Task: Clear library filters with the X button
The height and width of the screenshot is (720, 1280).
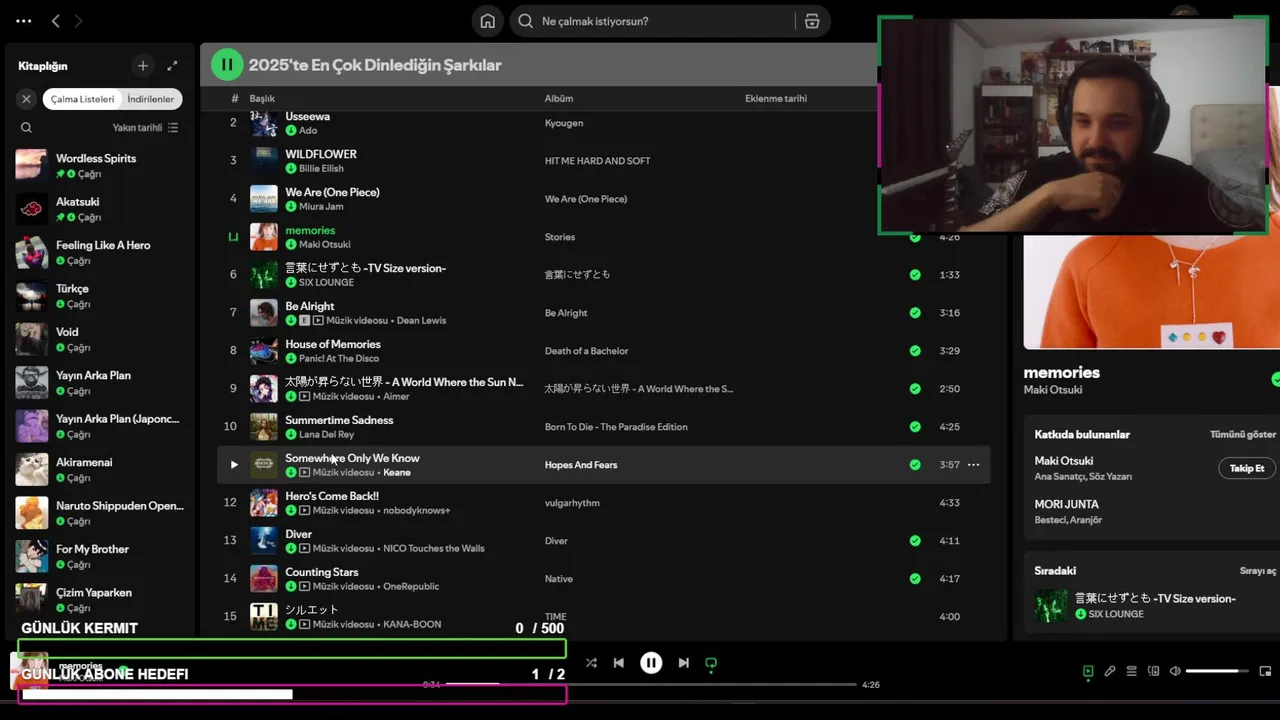Action: click(27, 99)
